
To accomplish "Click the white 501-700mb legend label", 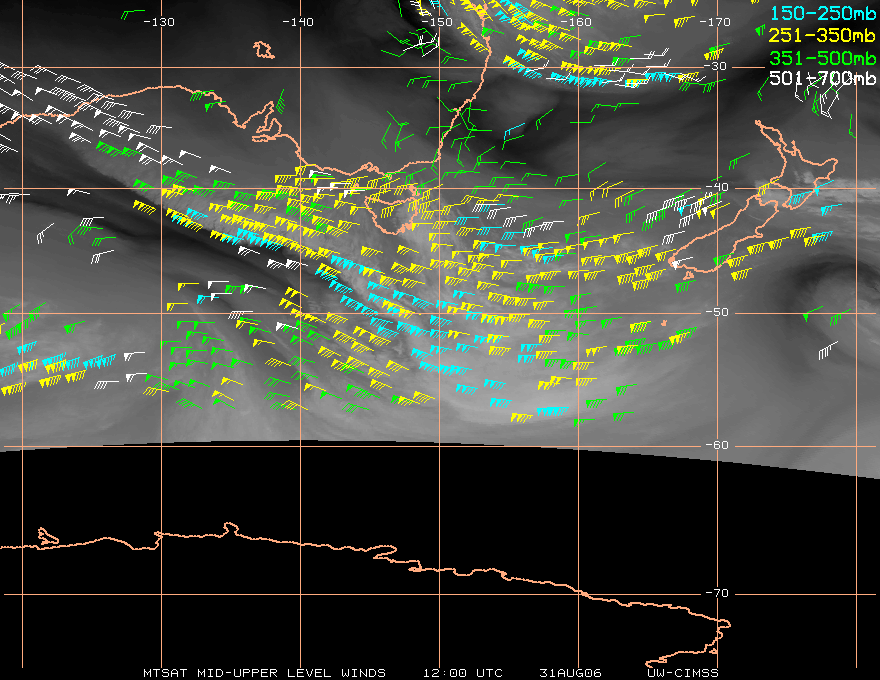I will click(822, 78).
